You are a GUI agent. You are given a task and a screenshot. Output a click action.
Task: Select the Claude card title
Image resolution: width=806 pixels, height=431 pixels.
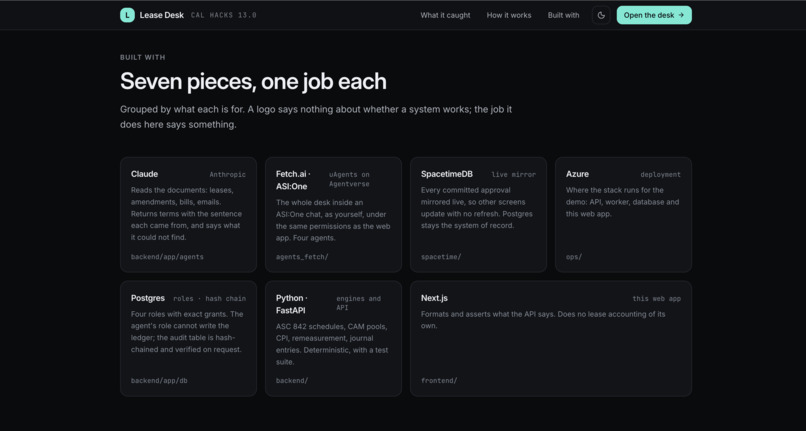[144, 174]
